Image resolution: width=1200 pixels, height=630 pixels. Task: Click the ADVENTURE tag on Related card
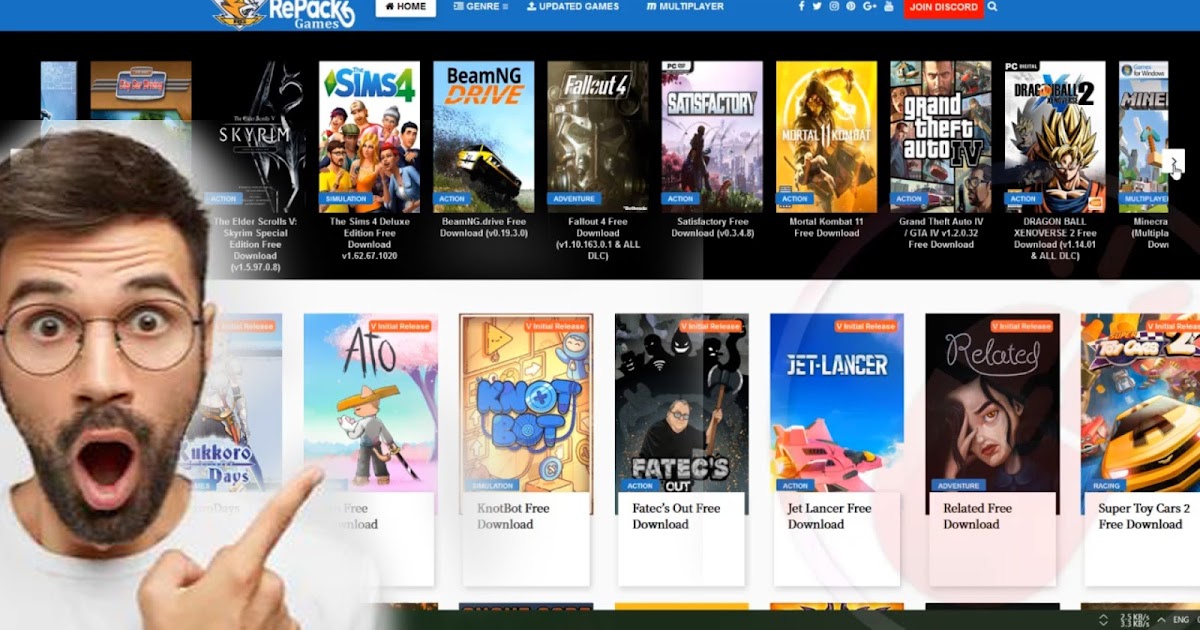(958, 486)
